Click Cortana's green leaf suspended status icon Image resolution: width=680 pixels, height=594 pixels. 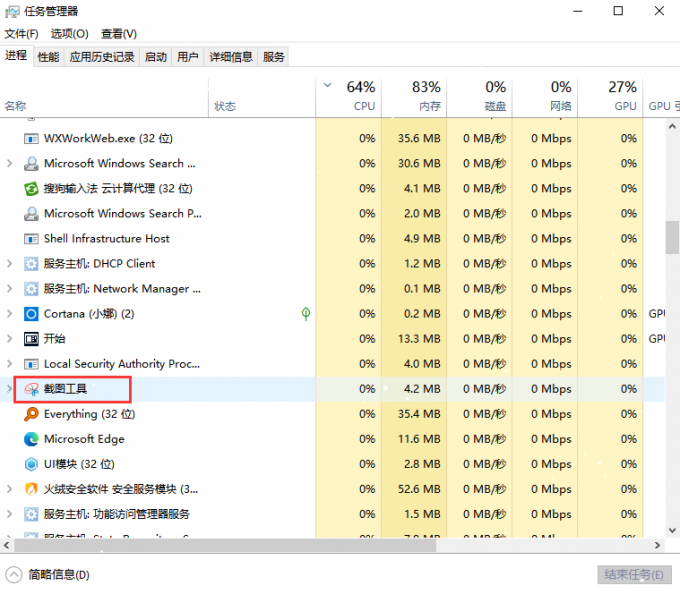click(x=306, y=314)
